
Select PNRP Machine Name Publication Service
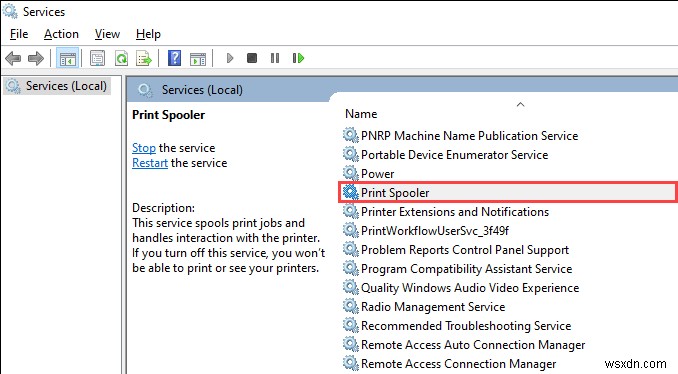click(x=461, y=136)
